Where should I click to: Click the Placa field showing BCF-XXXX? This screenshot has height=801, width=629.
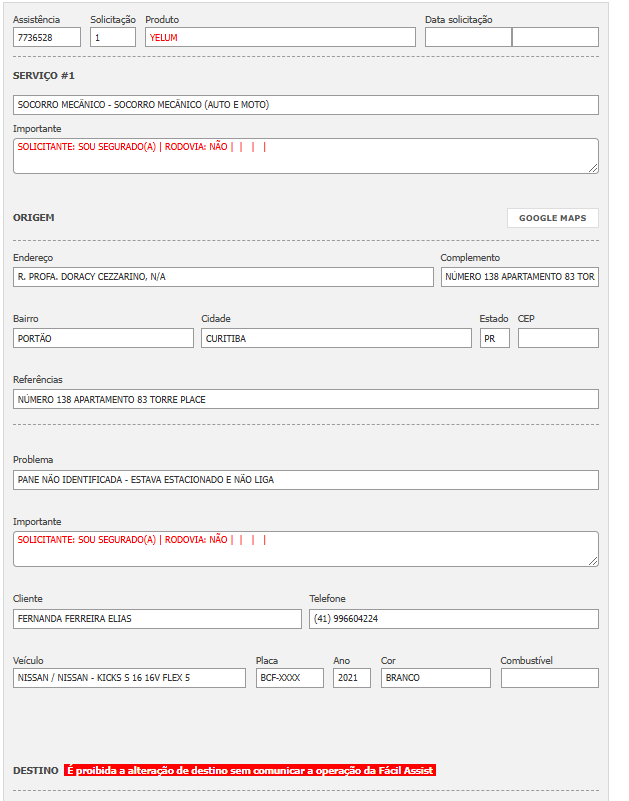coord(289,678)
